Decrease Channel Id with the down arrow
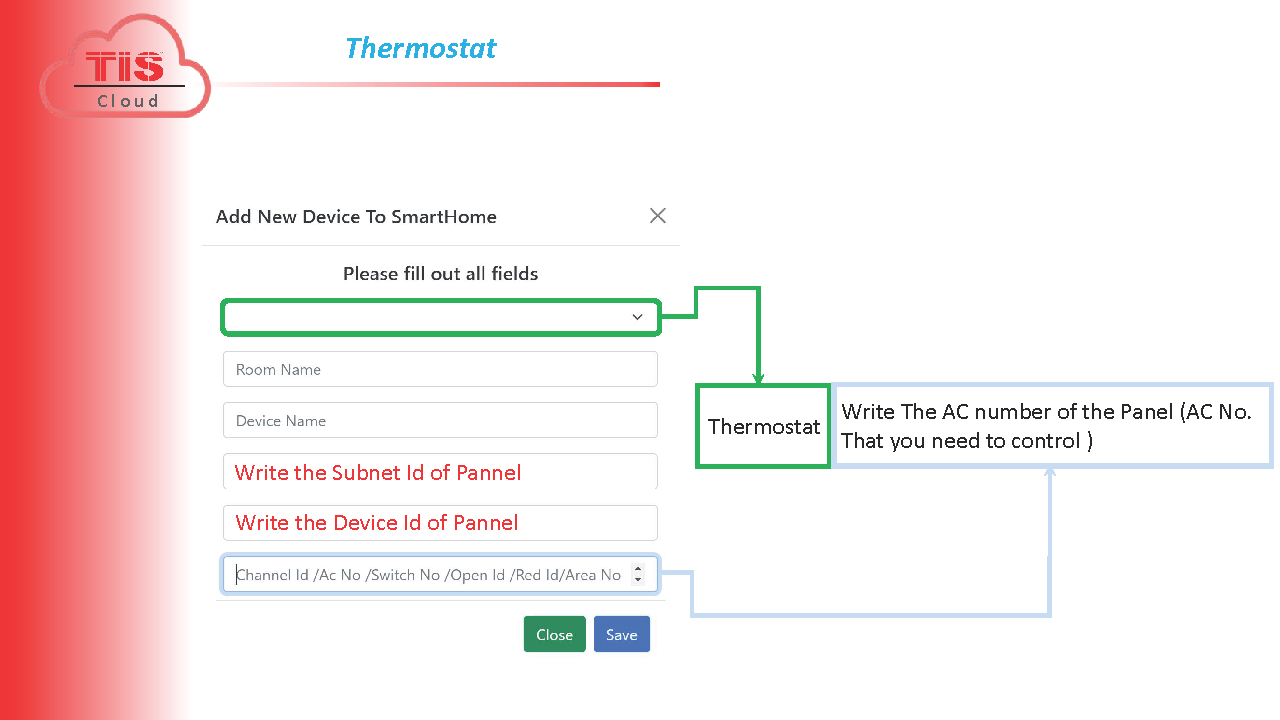This screenshot has width=1280, height=720. 638,580
